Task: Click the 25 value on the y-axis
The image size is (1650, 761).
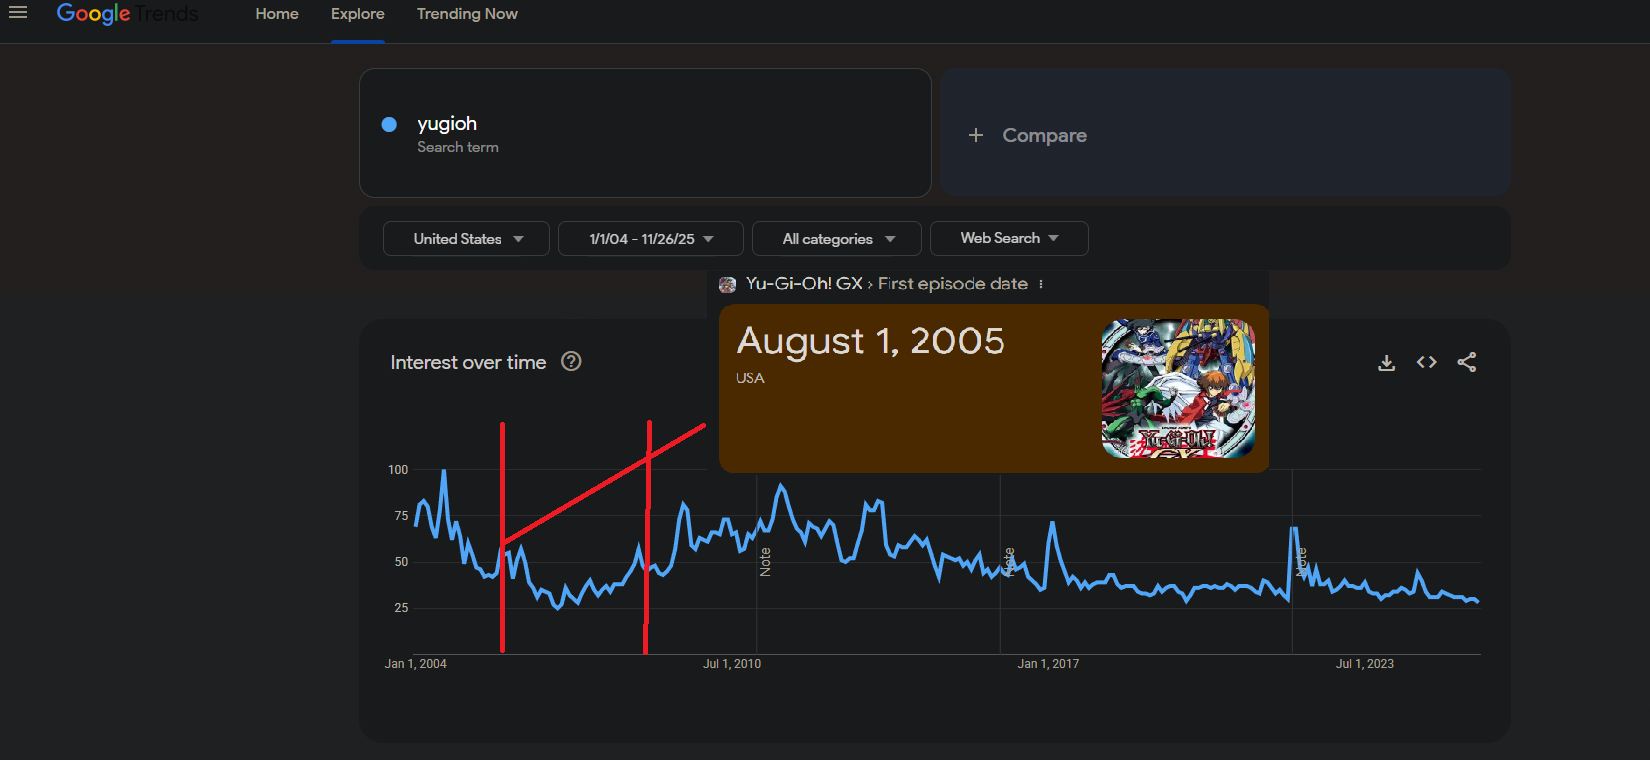Action: point(401,608)
